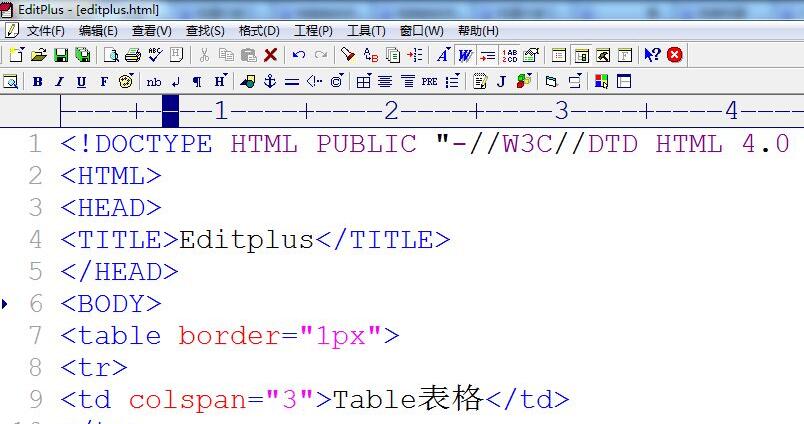This screenshot has height=424, width=804.
Task: Open the List tag dropdown
Action: (x=452, y=82)
